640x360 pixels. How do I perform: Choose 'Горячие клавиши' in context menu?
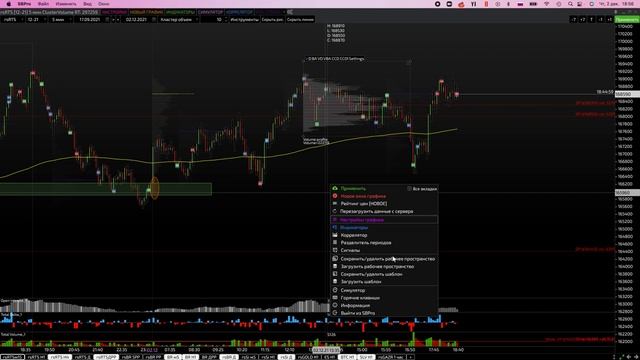click(360, 298)
